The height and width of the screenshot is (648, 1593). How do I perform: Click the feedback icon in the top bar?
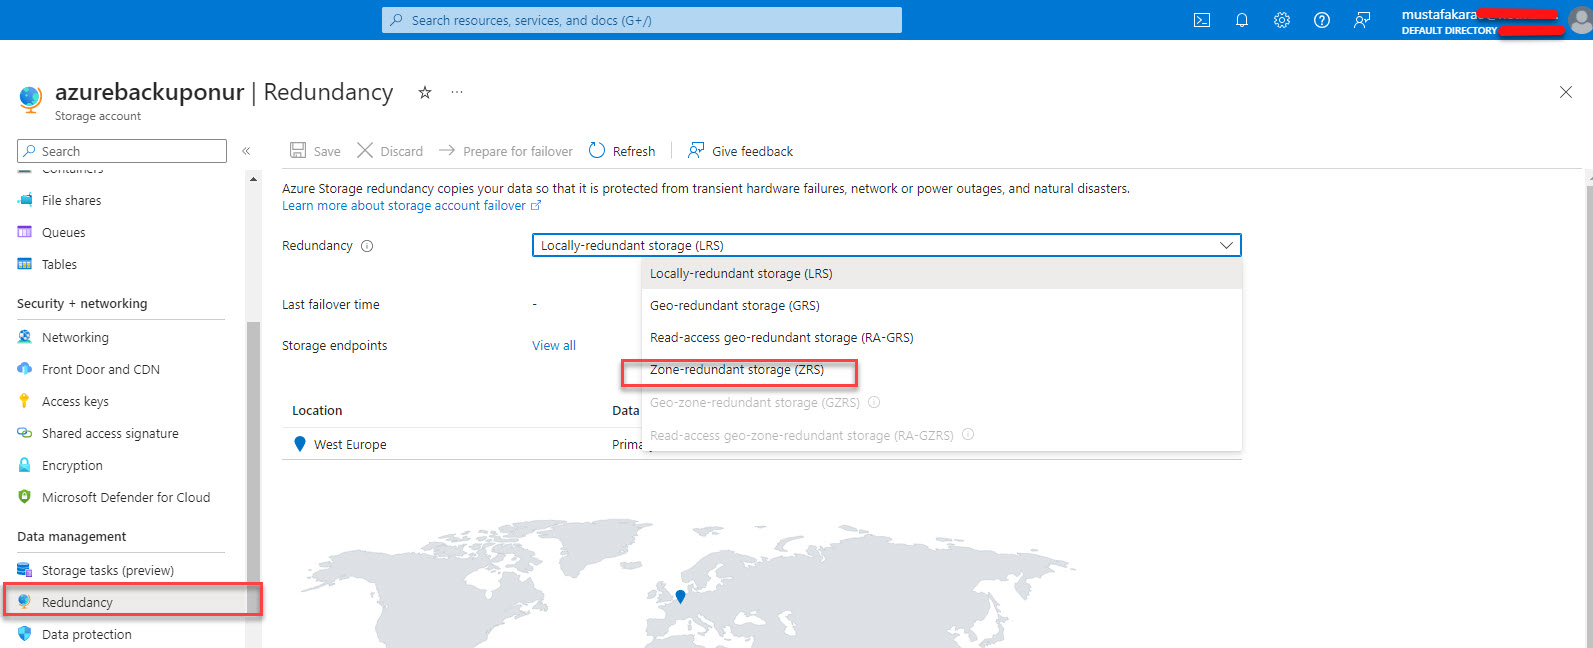point(1362,20)
